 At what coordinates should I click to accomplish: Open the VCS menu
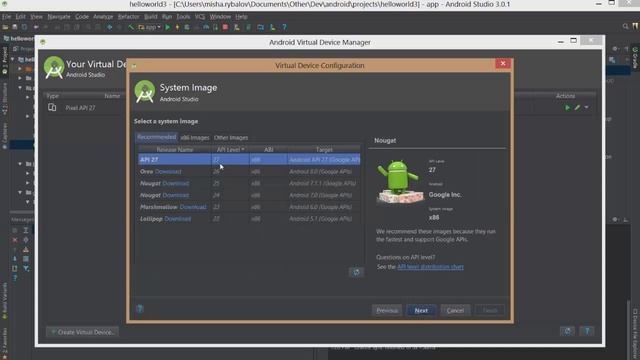(x=200, y=17)
